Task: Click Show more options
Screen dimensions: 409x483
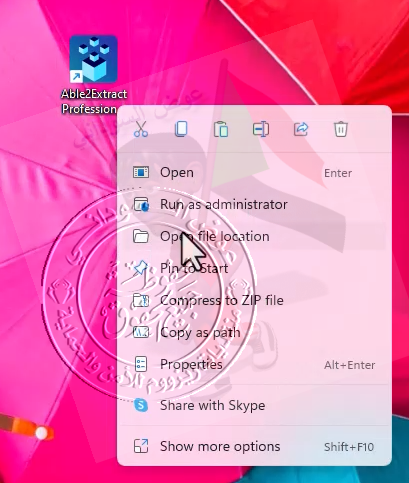Action: pos(255,446)
